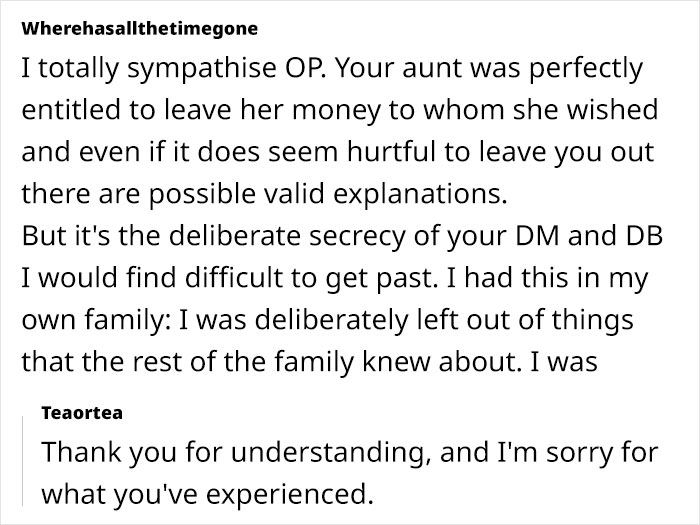Viewport: 700px width, 525px height.
Task: Click the reply line starting "Thank you for understanding"
Action: click(x=349, y=453)
